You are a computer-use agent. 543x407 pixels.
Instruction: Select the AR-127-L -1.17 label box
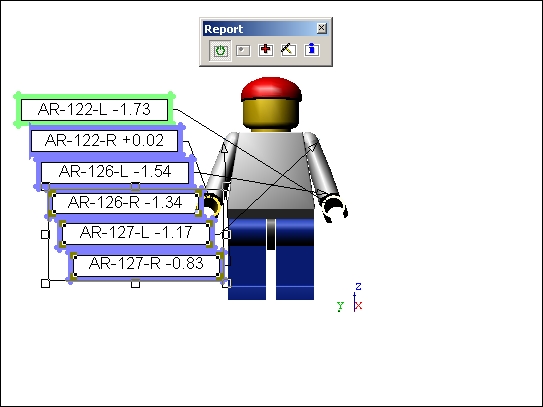click(136, 233)
